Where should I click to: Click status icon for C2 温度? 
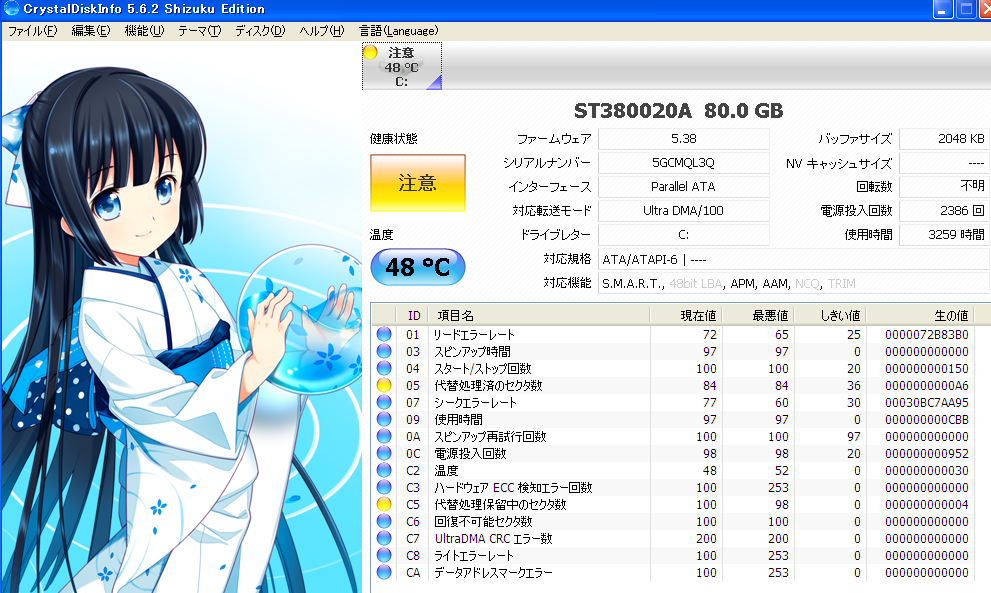tap(384, 470)
